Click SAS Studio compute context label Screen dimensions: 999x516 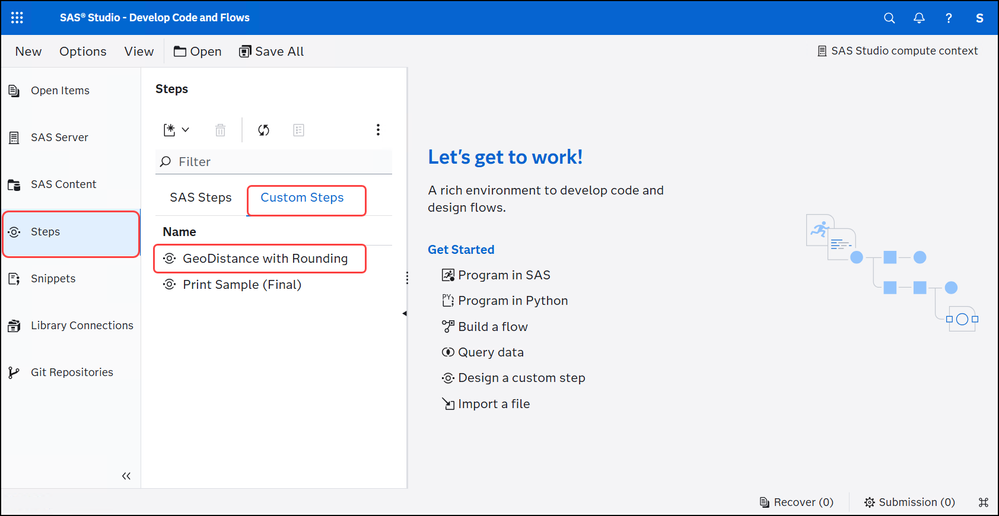pos(898,51)
